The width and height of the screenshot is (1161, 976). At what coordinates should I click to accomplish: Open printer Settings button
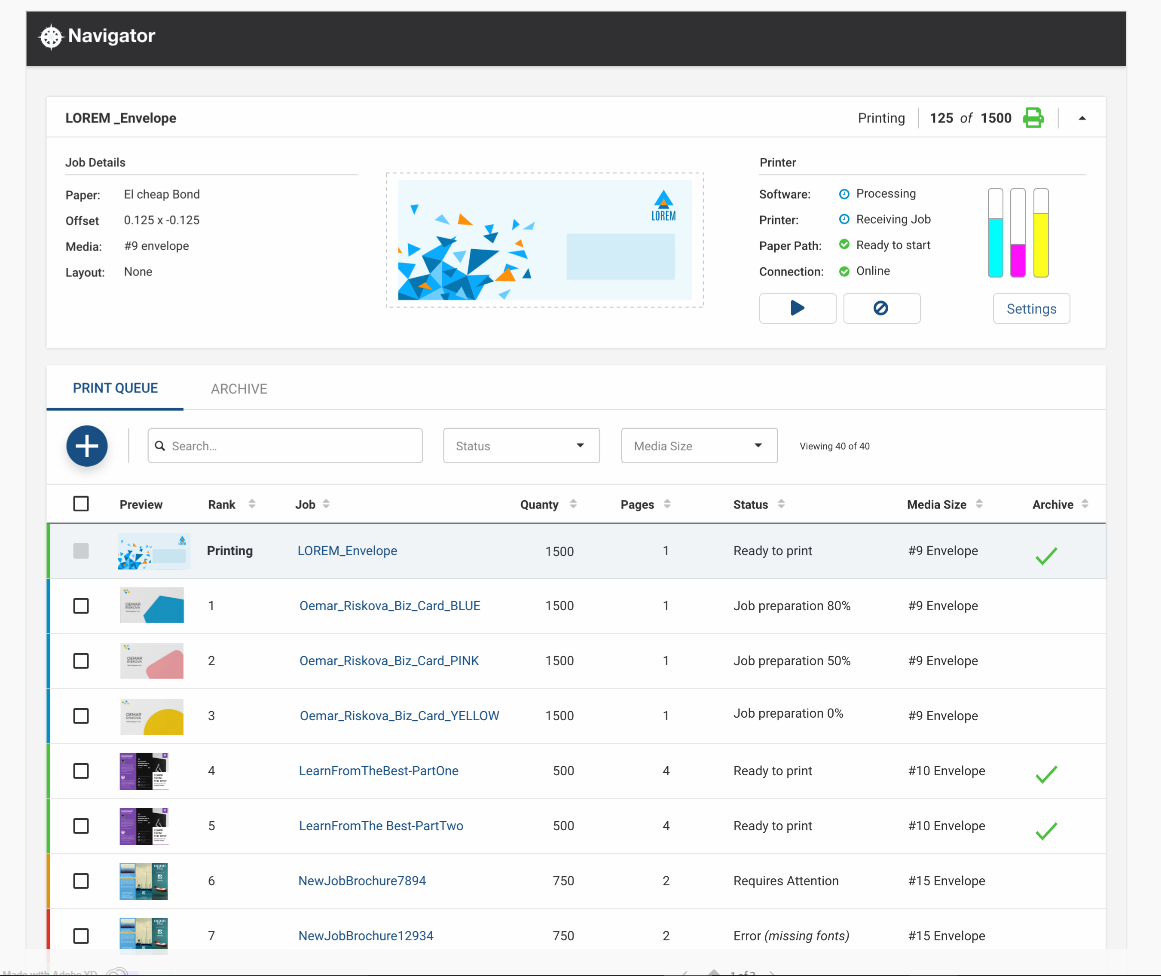1031,309
